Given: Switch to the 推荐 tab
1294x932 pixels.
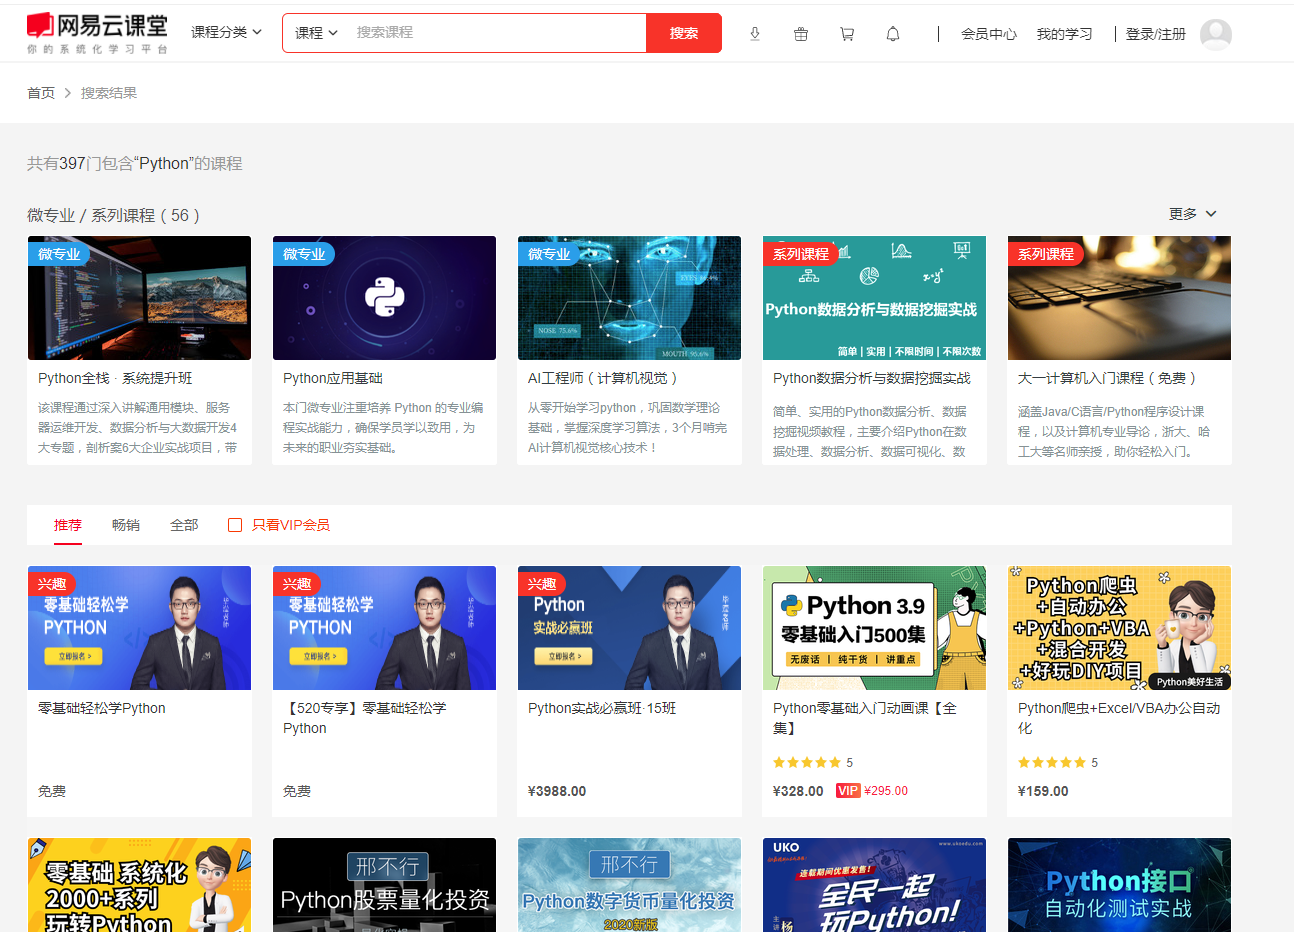Looking at the screenshot, I should (68, 525).
